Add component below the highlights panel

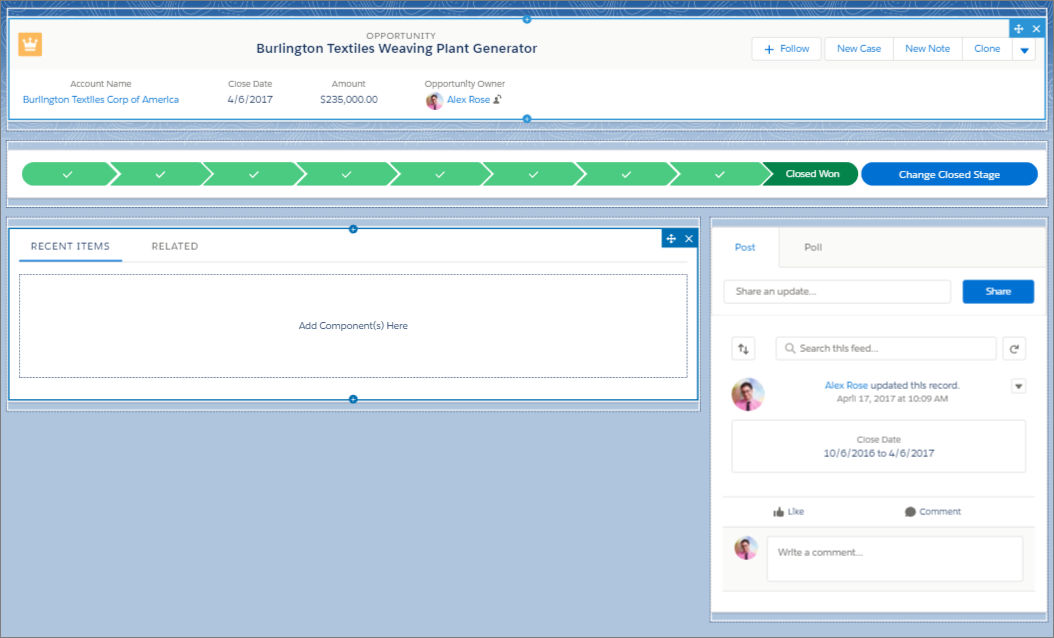[x=527, y=119]
